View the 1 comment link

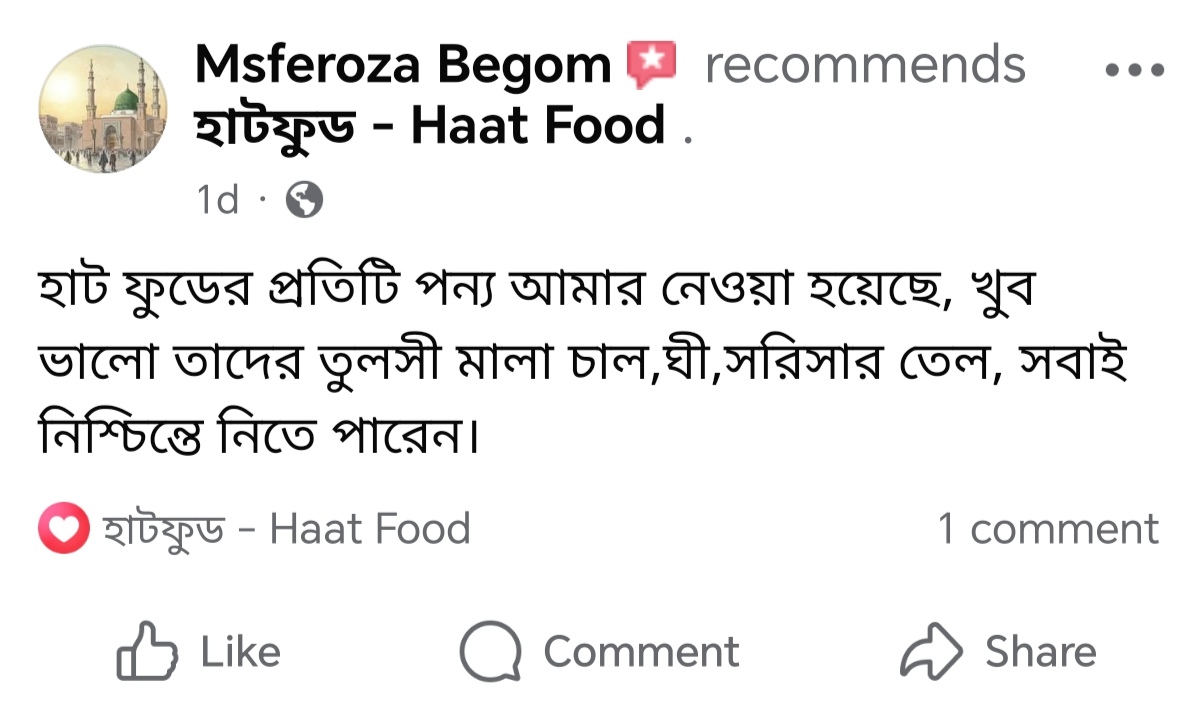click(1047, 529)
